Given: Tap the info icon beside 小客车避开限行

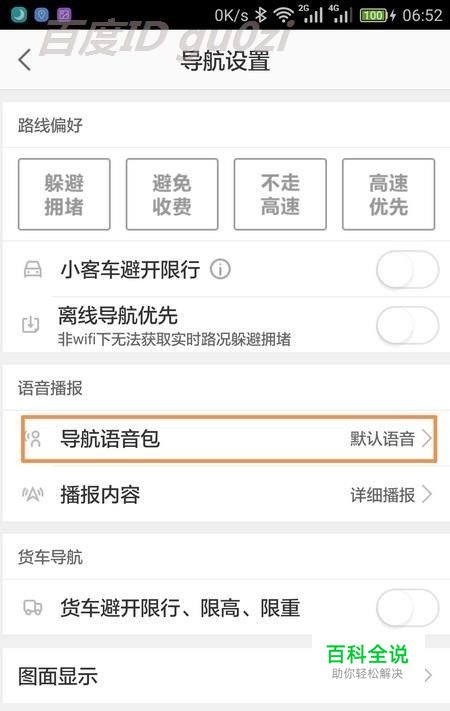Looking at the screenshot, I should (x=220, y=269).
